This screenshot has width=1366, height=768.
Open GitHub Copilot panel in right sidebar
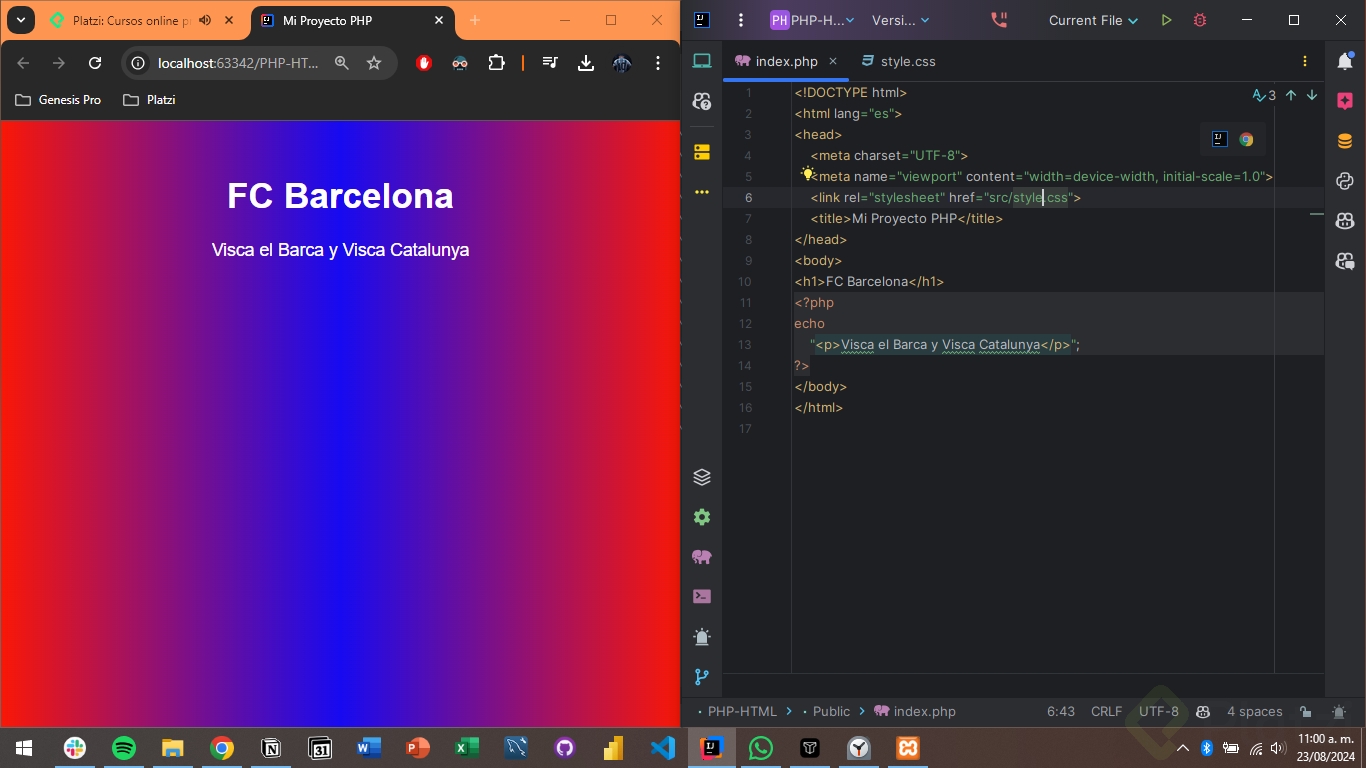1345,221
